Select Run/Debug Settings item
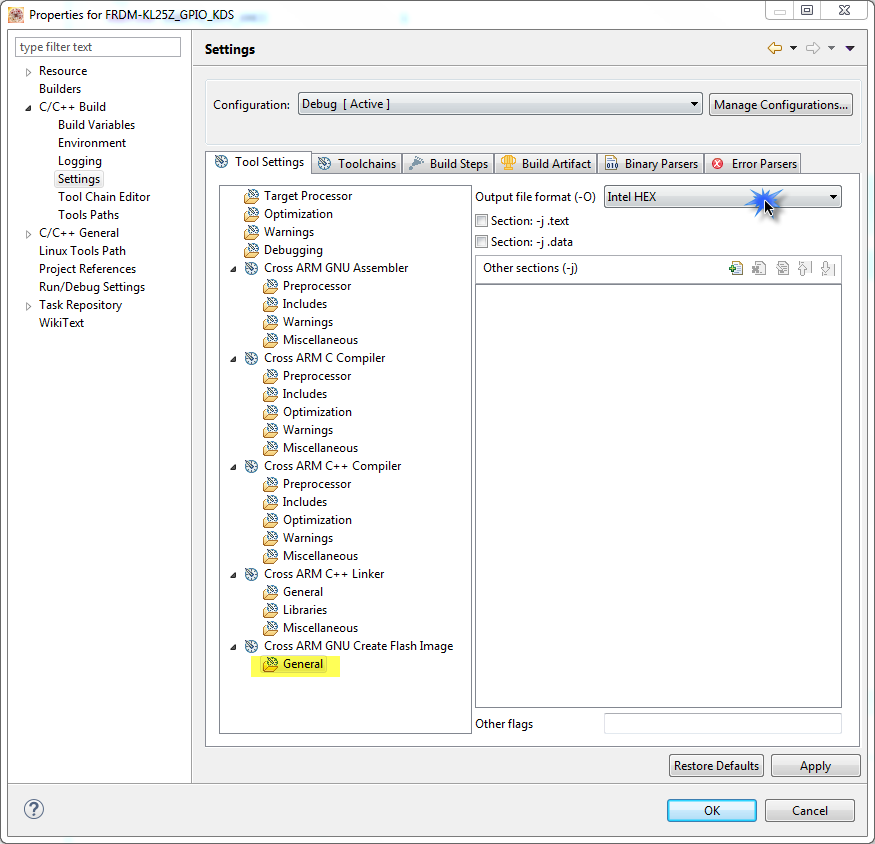Screen dimensions: 875x844 (92, 287)
